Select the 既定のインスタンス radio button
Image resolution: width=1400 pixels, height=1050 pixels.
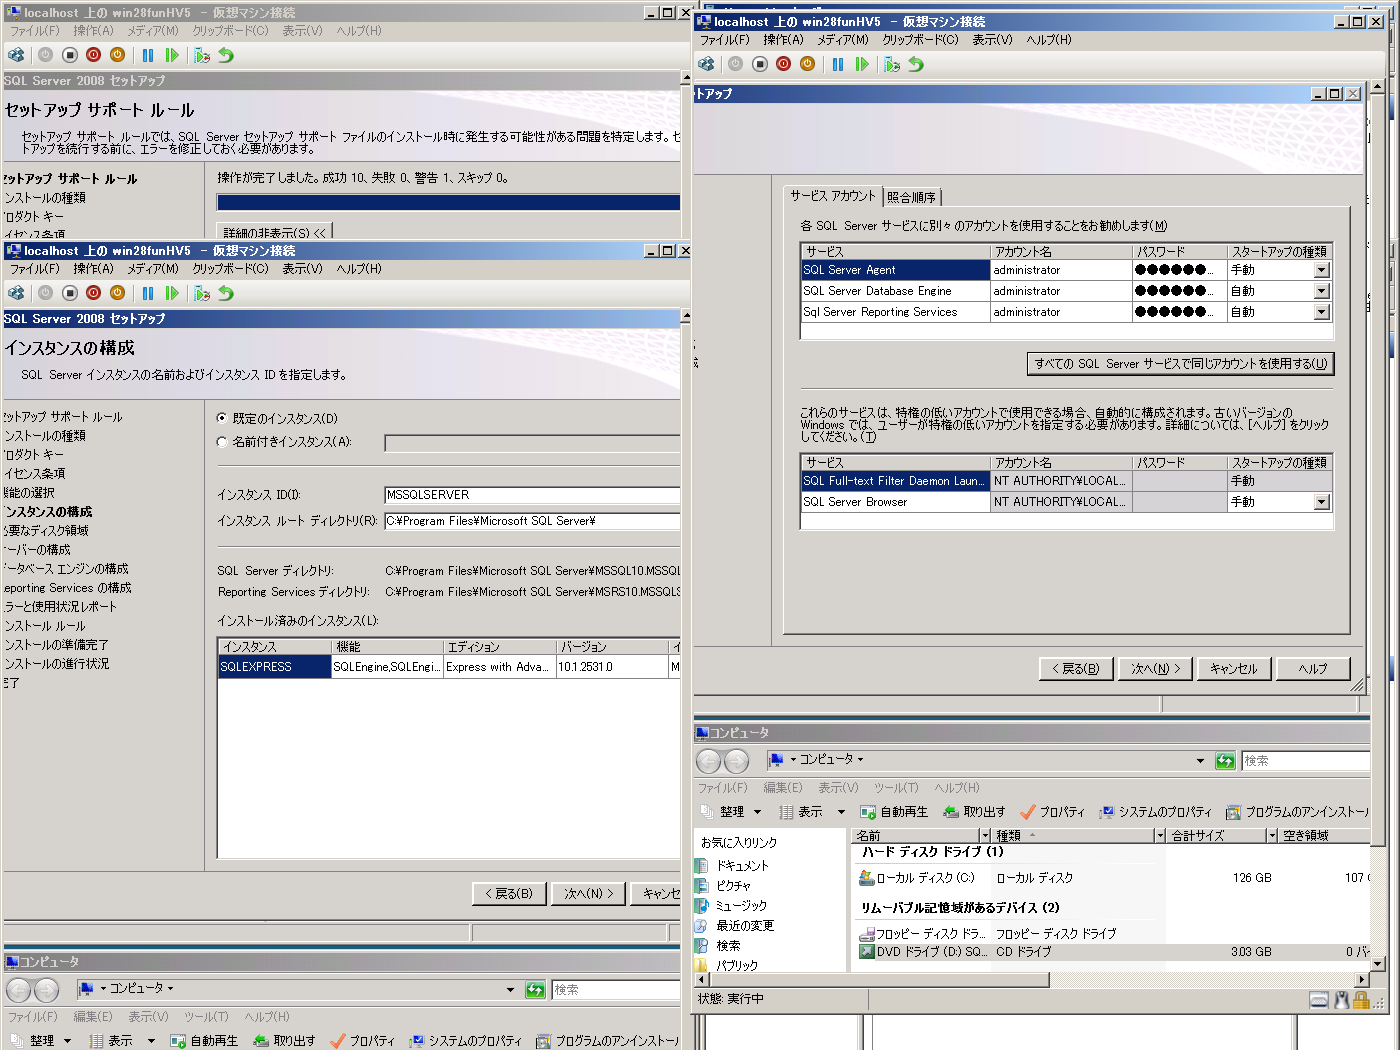(x=222, y=419)
